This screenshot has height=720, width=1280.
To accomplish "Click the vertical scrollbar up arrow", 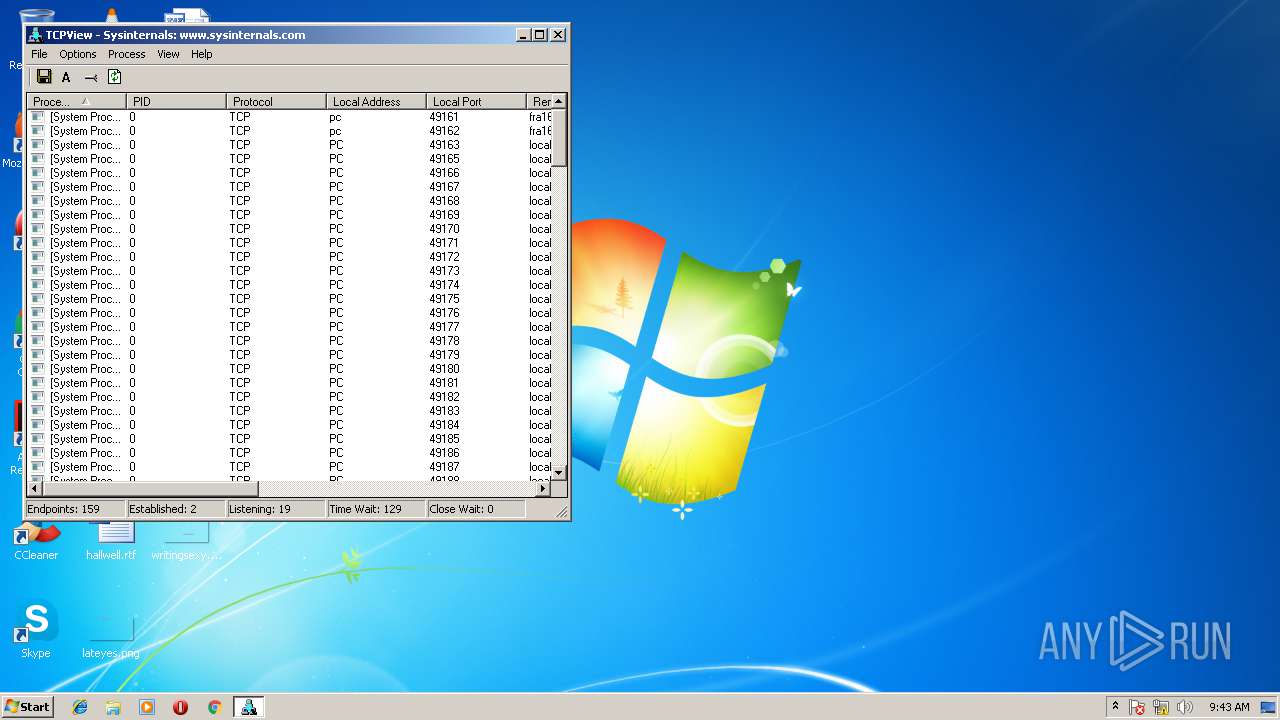I will [x=559, y=101].
